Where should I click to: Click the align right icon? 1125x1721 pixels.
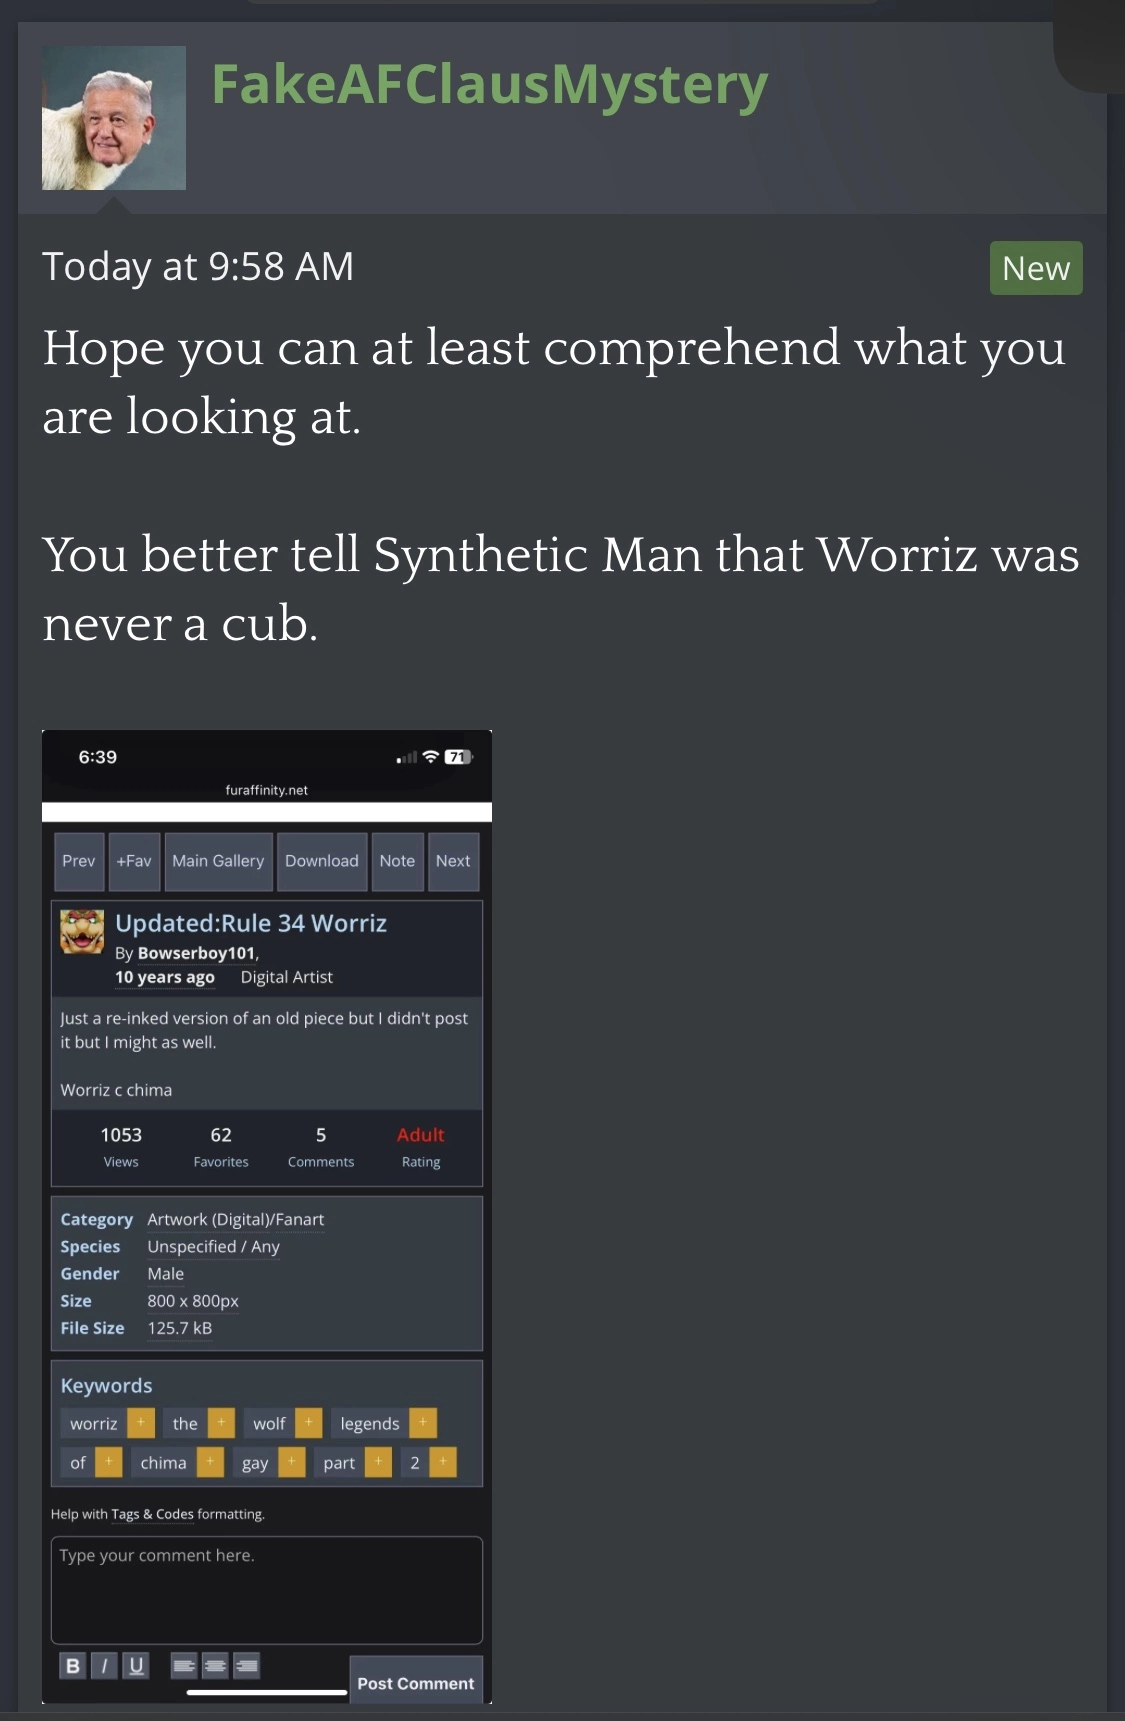tap(246, 1665)
